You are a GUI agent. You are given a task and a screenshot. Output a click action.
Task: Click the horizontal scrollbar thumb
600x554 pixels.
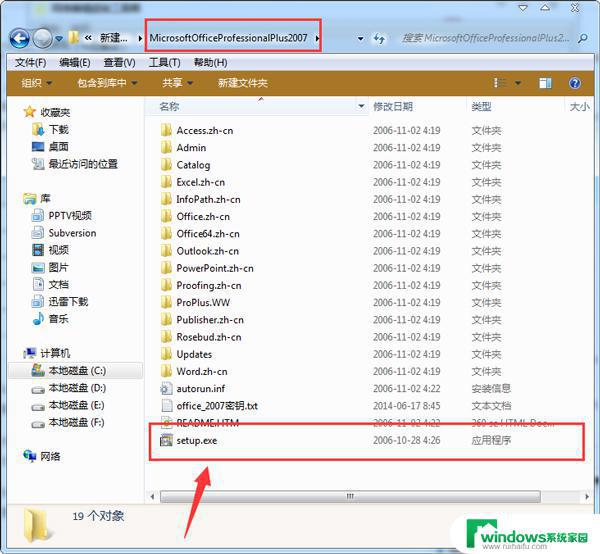350,497
